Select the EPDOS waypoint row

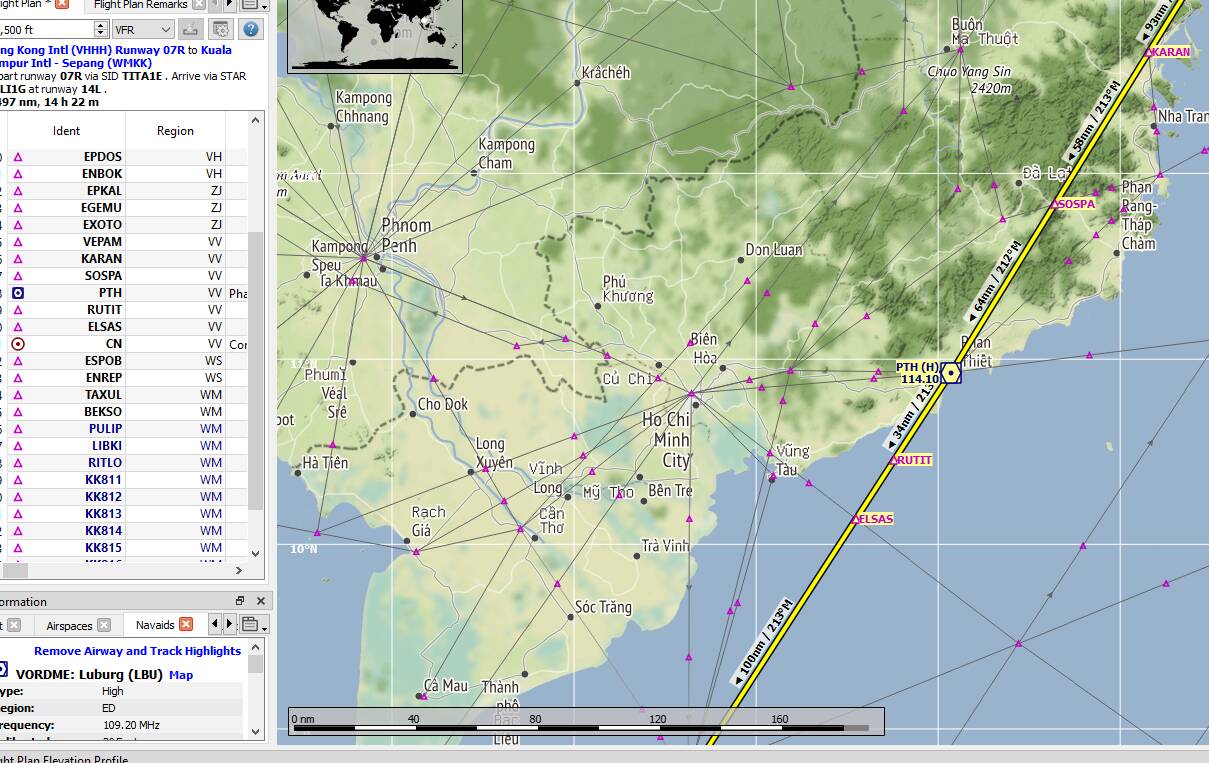click(x=124, y=157)
